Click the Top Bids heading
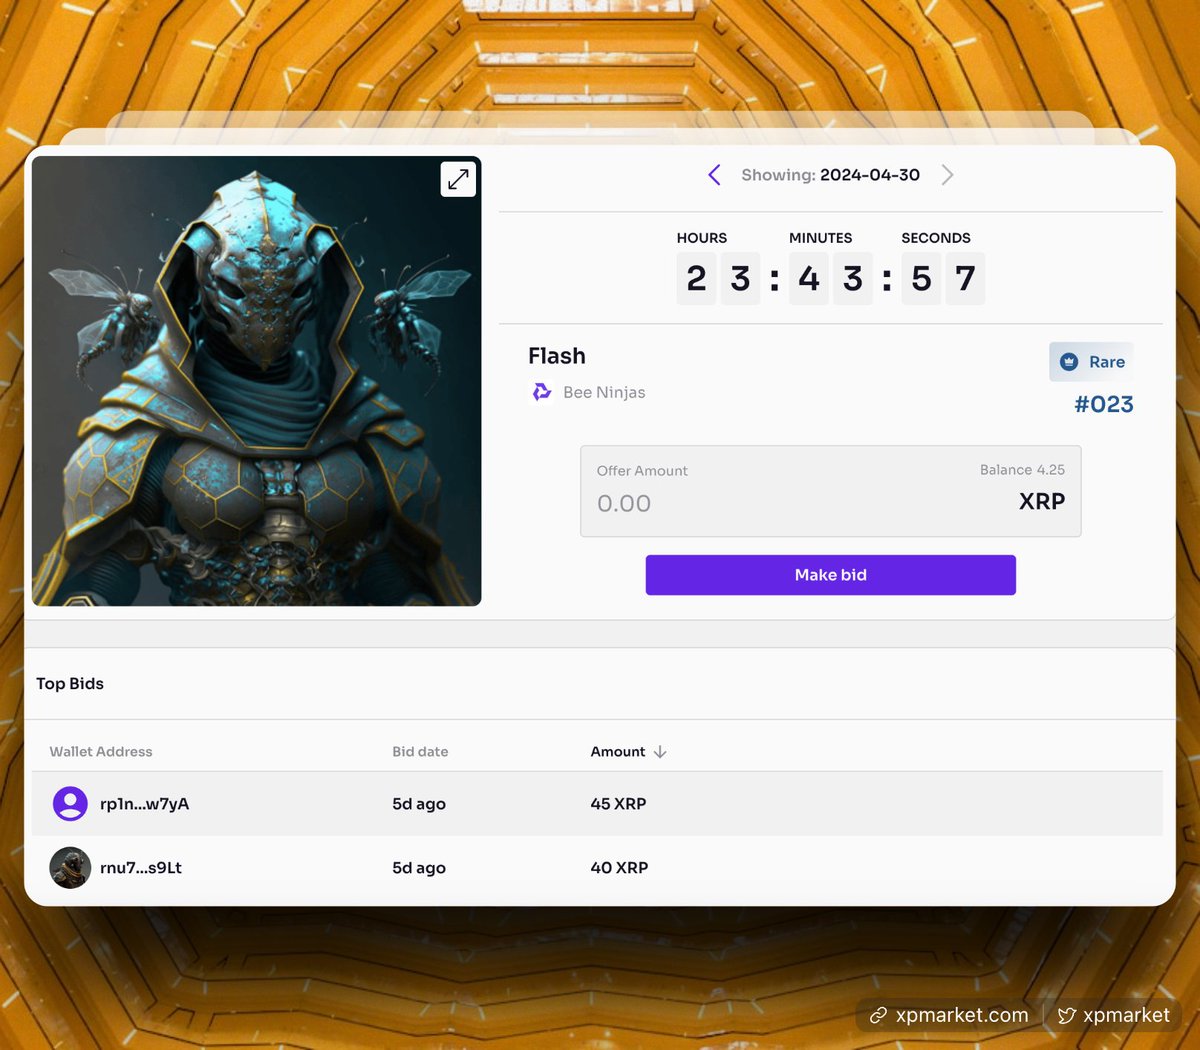 click(x=70, y=684)
